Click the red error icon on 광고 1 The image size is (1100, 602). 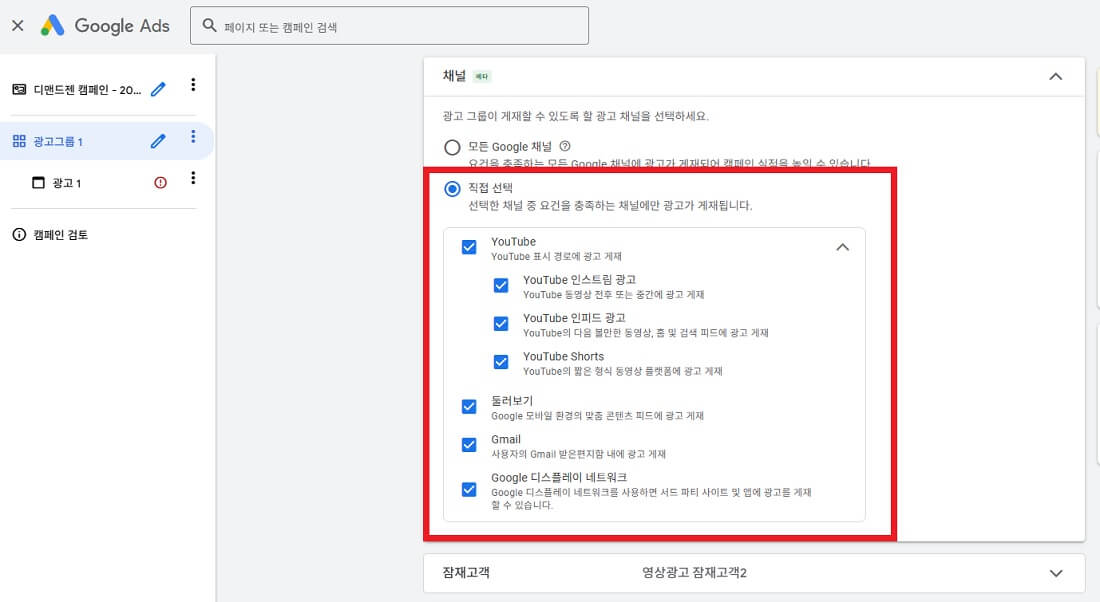(161, 182)
